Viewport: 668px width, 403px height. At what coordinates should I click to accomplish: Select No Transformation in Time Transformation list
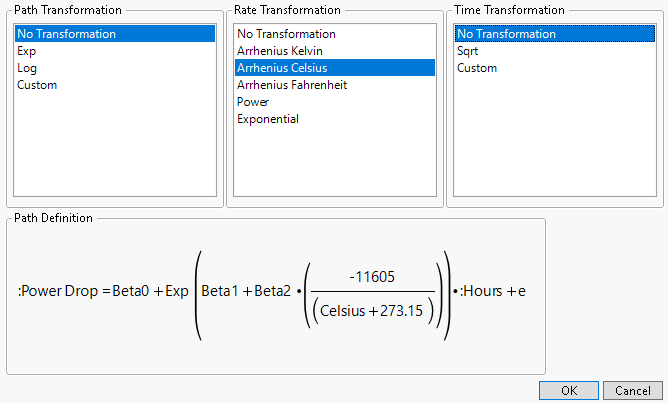506,34
